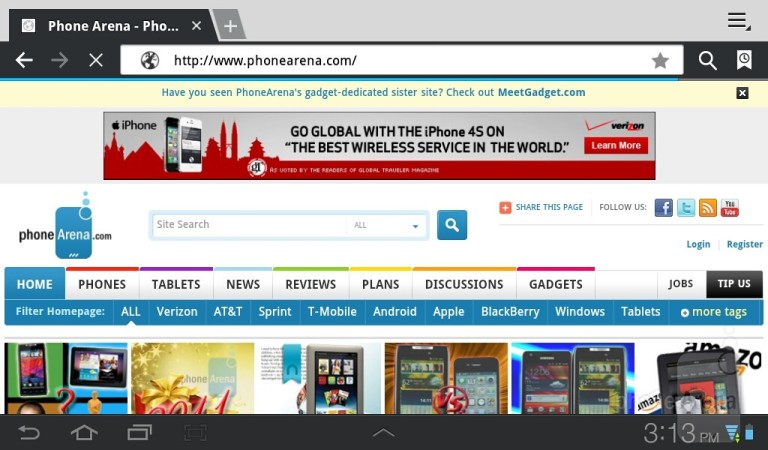Bookmark page with the star icon
The height and width of the screenshot is (450, 768).
pos(660,61)
